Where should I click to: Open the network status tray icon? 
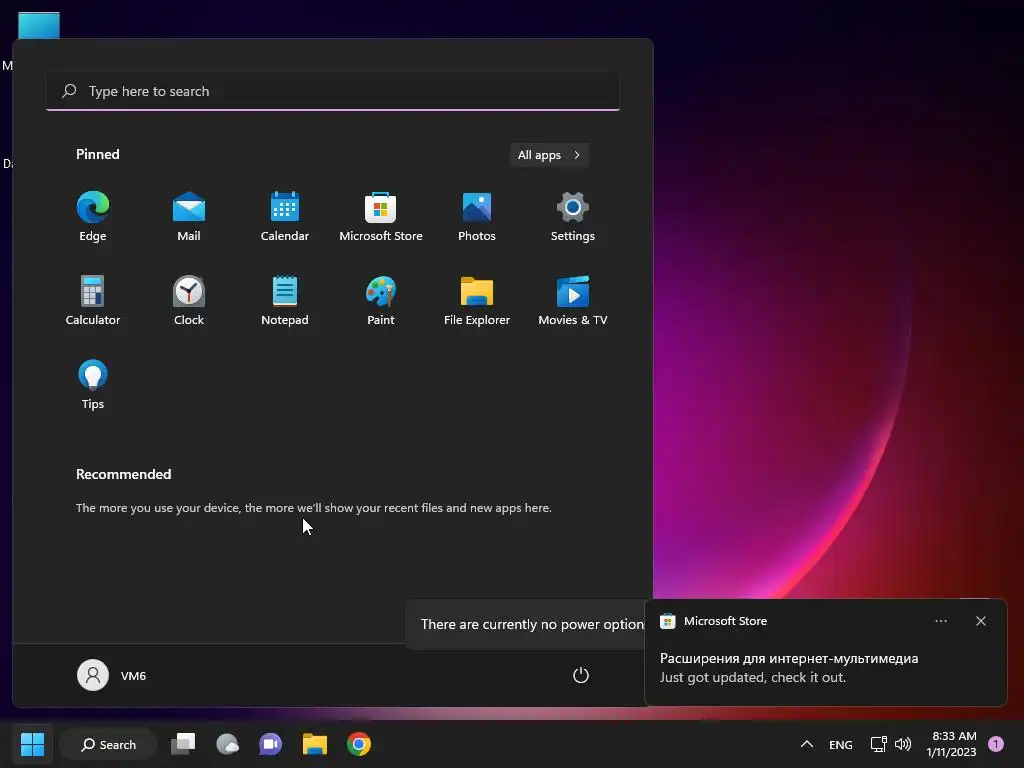[878, 744]
